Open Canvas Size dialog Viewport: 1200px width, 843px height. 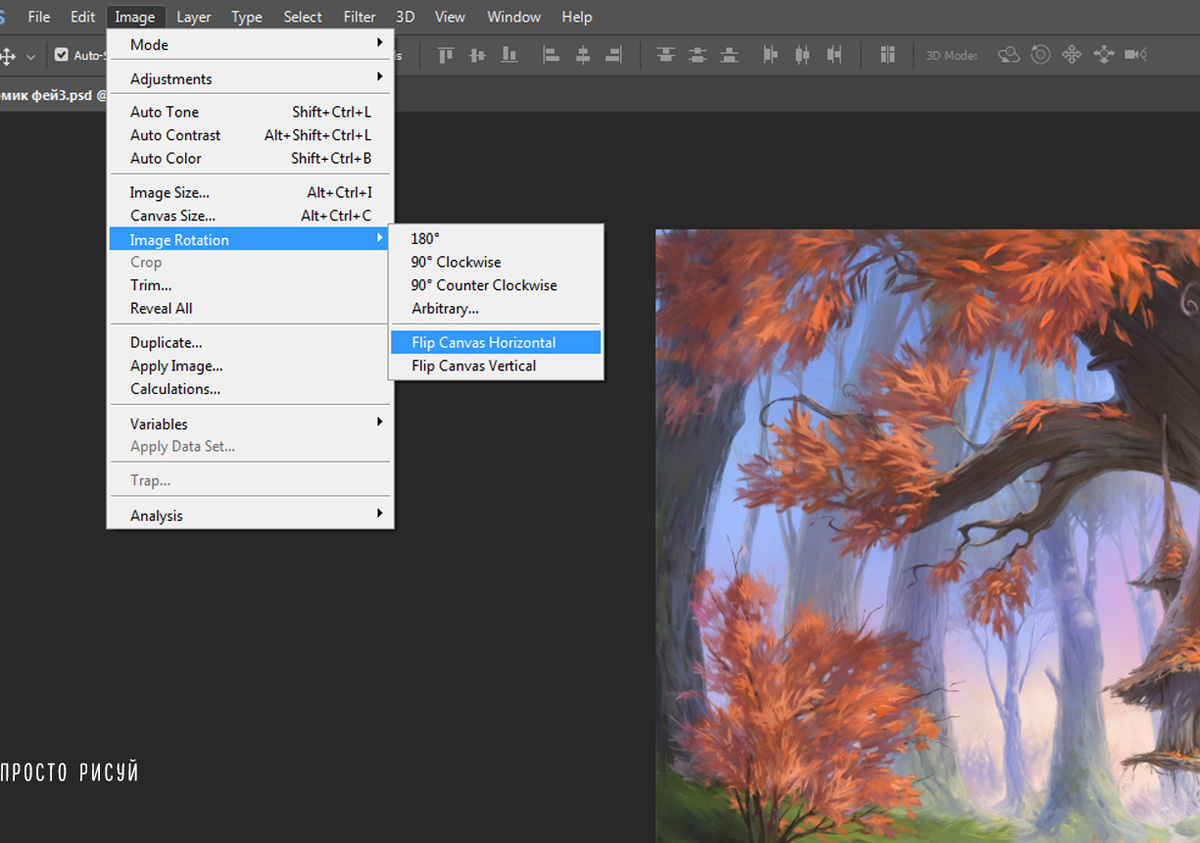tap(250, 215)
